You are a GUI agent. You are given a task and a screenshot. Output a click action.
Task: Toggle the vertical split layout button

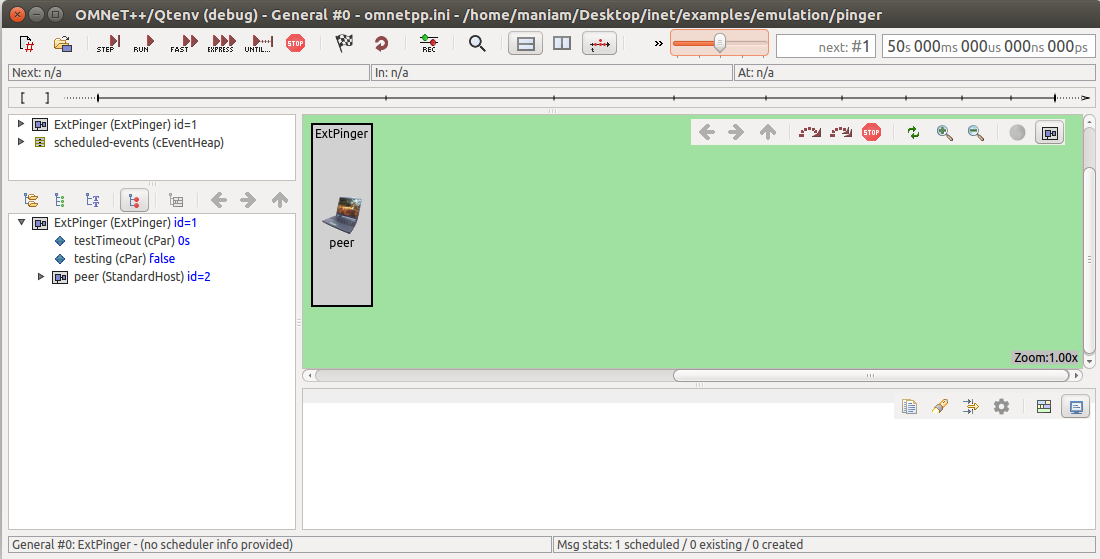click(x=562, y=43)
